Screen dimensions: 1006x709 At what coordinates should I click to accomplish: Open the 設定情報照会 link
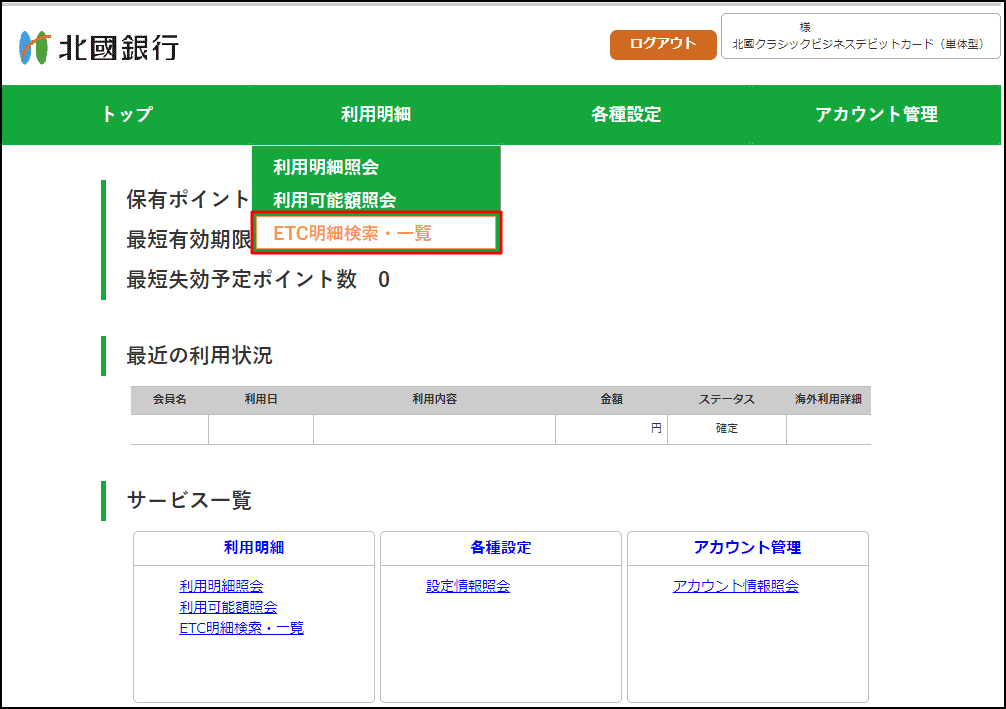[468, 586]
